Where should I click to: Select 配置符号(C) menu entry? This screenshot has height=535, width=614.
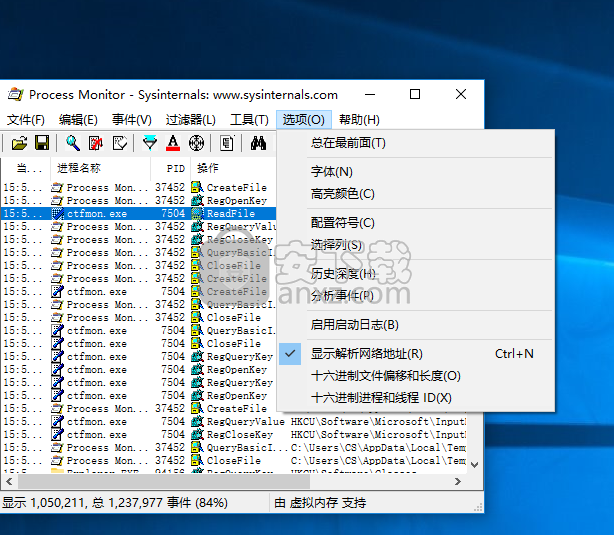coord(415,222)
